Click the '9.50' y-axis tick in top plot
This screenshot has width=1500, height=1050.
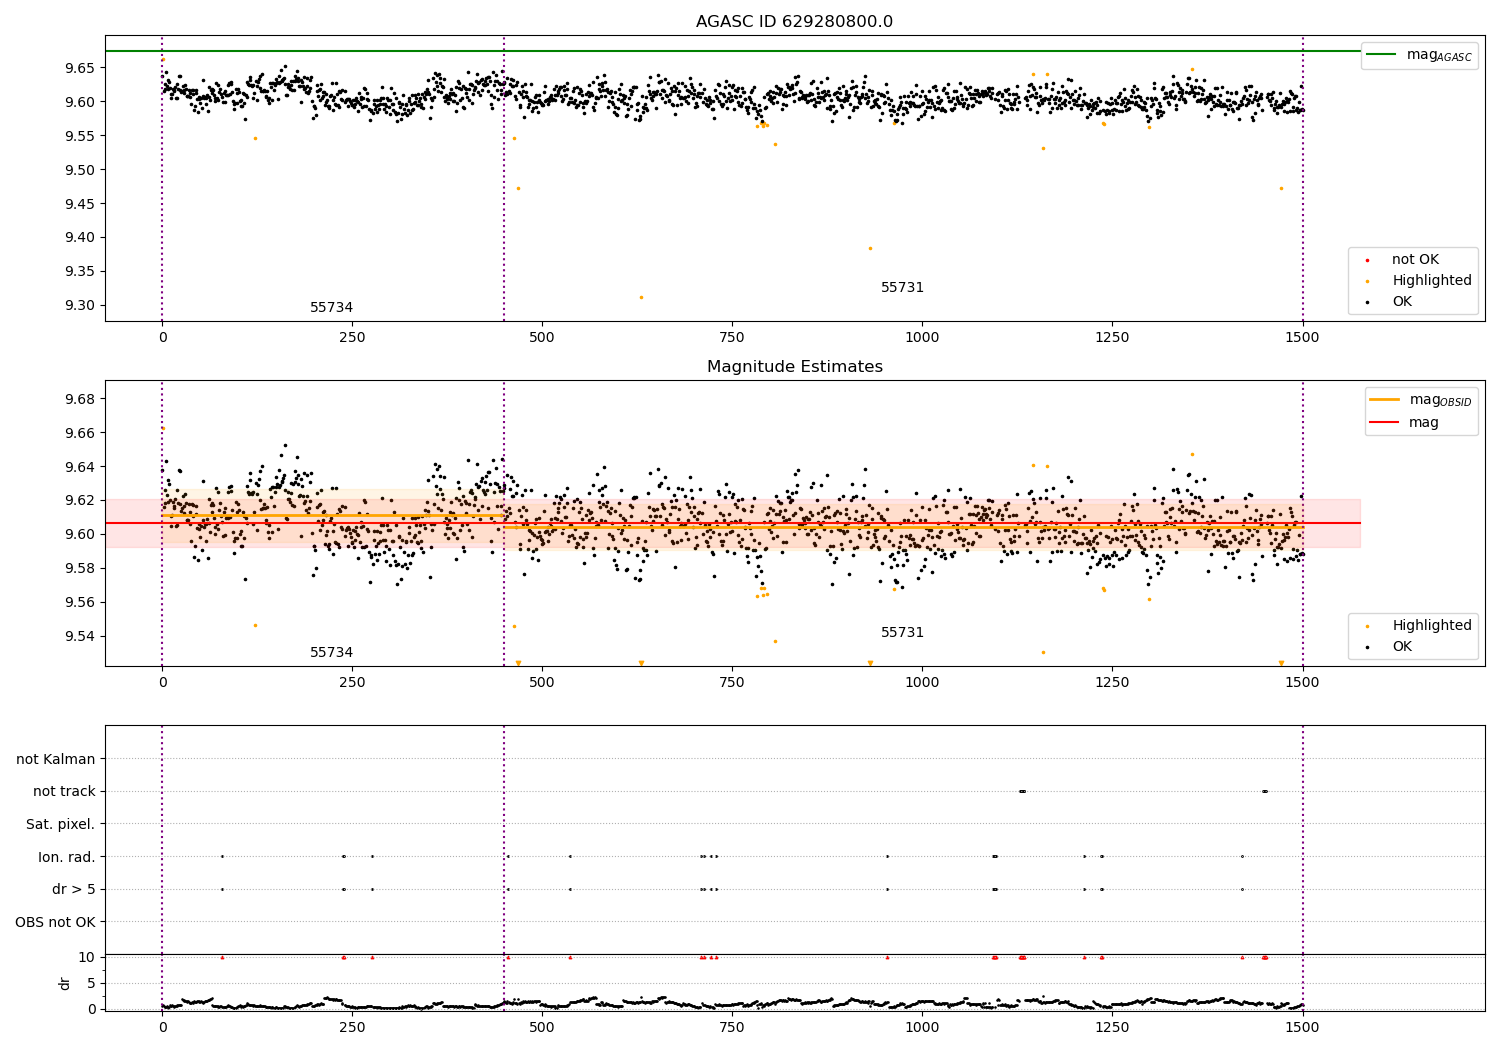pyautogui.click(x=79, y=170)
